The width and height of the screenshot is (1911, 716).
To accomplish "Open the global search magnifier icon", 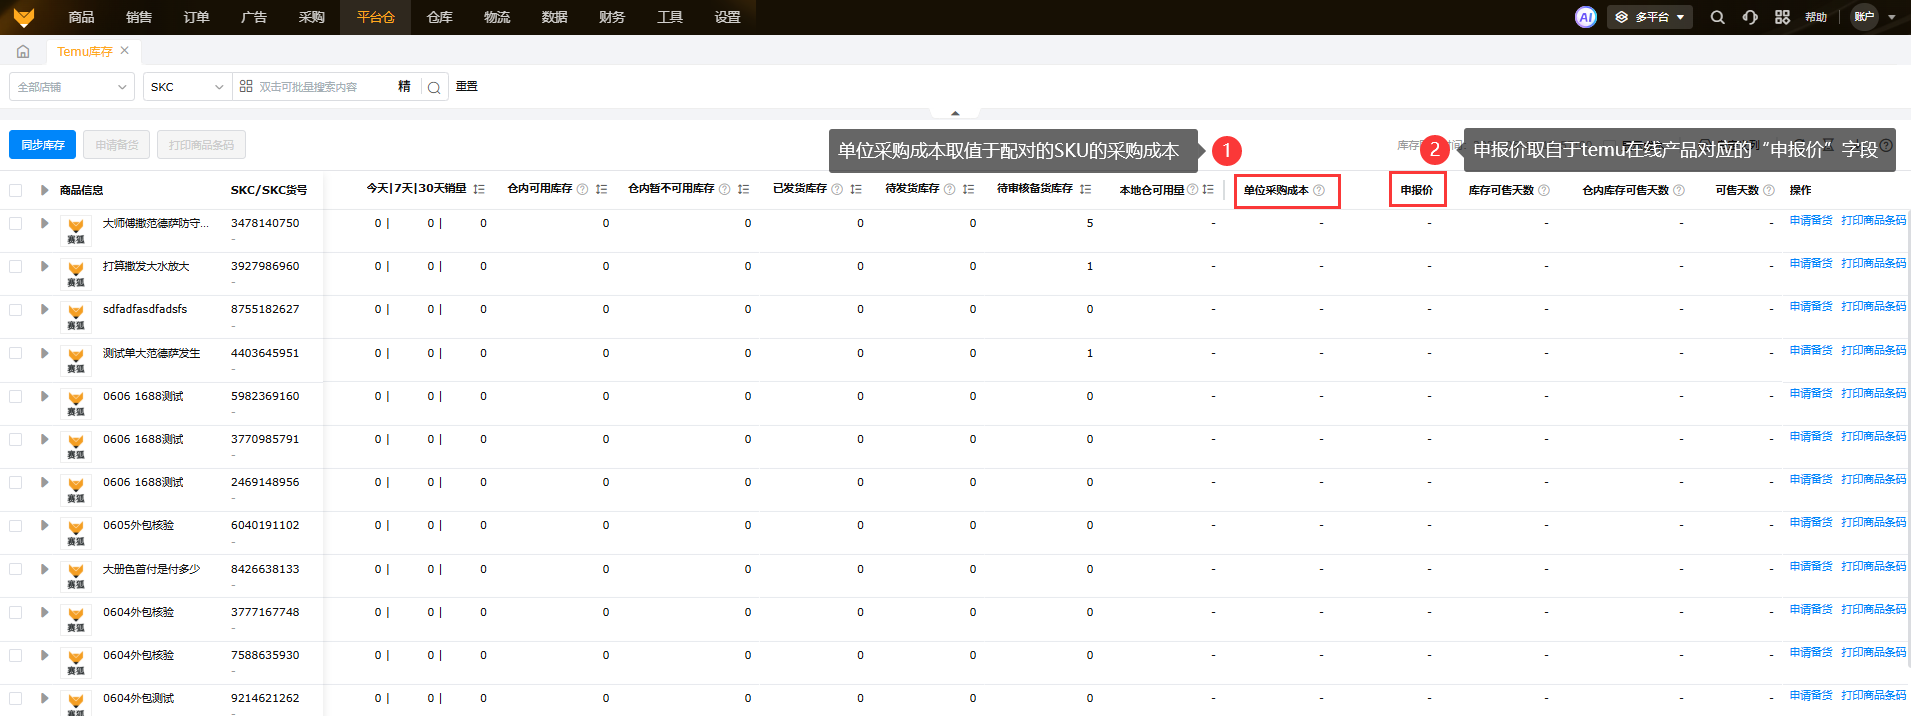I will tap(1717, 17).
